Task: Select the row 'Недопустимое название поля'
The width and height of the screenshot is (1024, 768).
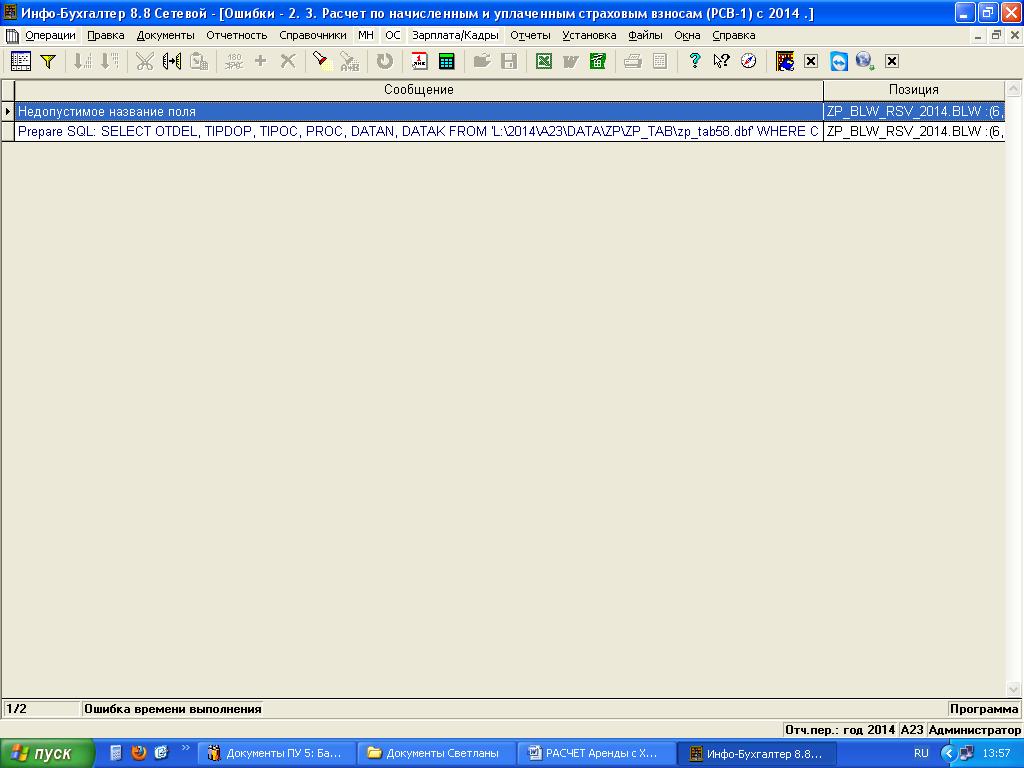Action: tap(419, 112)
